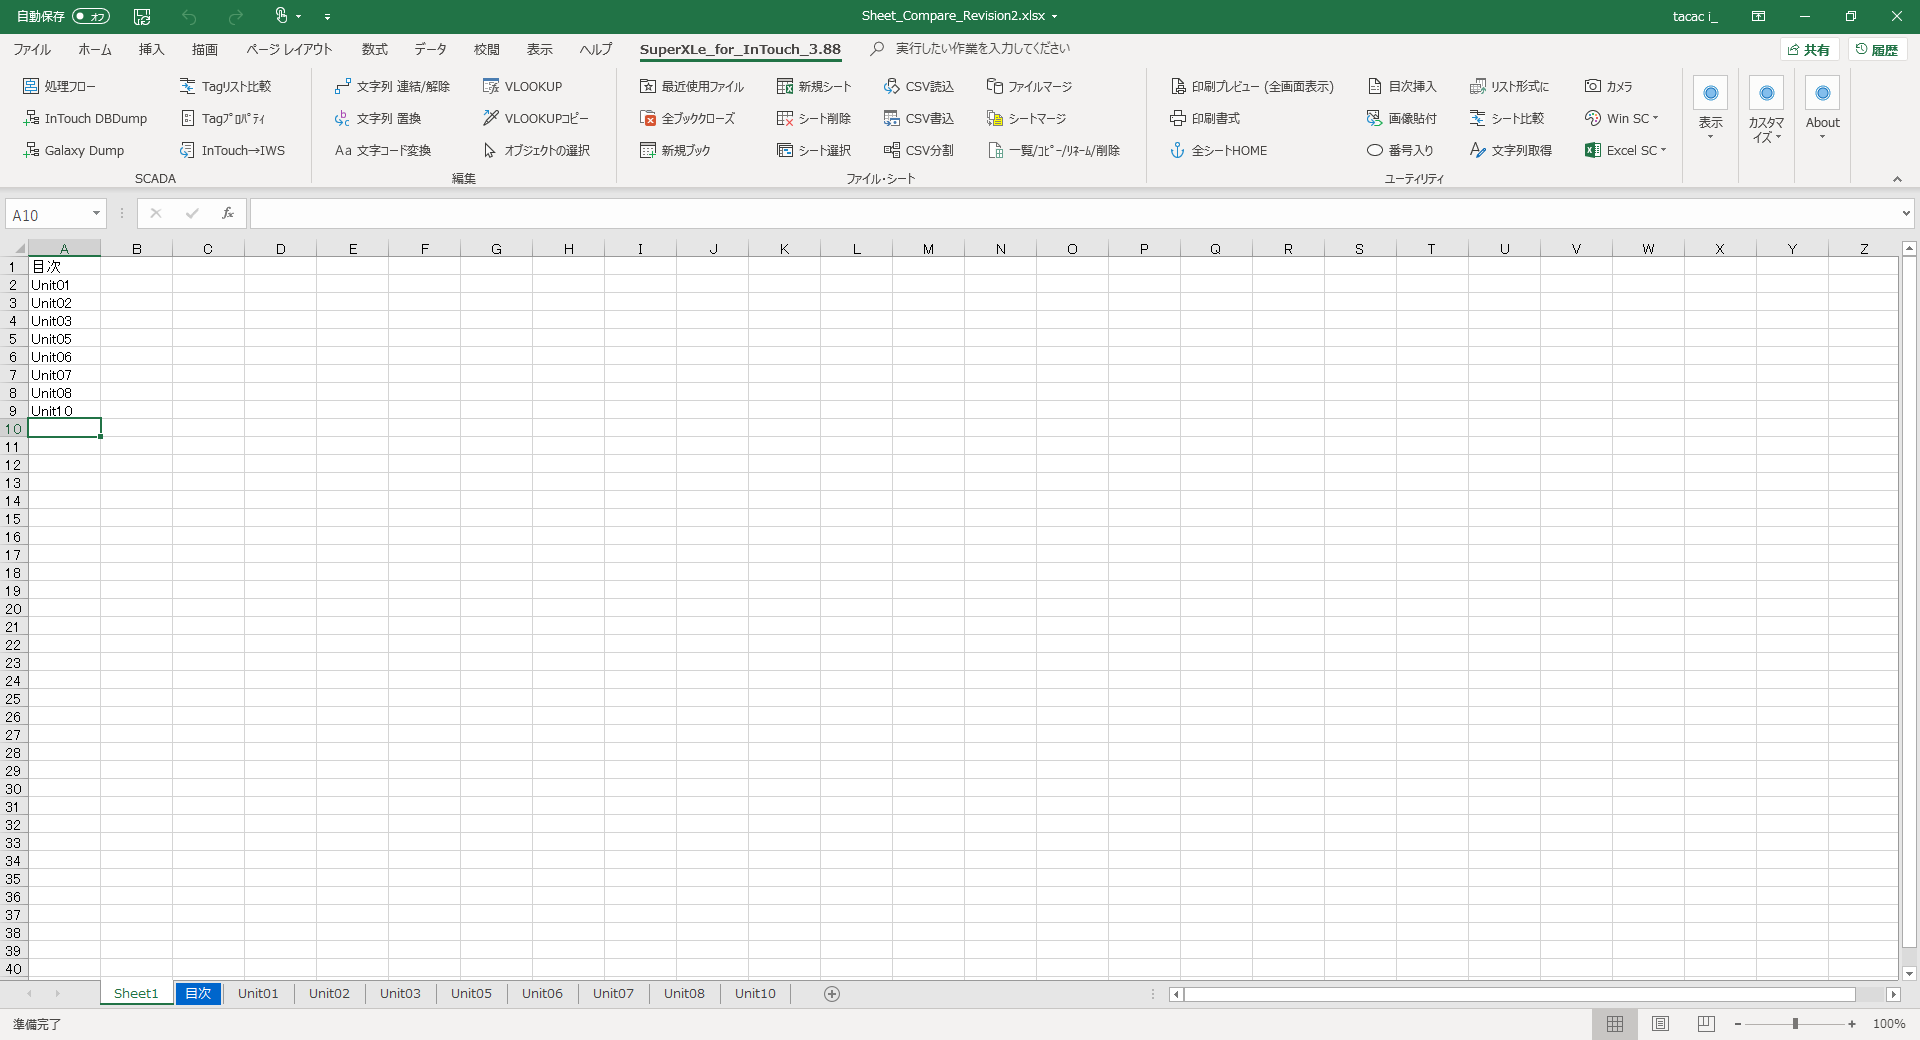Click the horizontal scrollbar right arrow
This screenshot has width=1920, height=1040.
pos(1892,994)
